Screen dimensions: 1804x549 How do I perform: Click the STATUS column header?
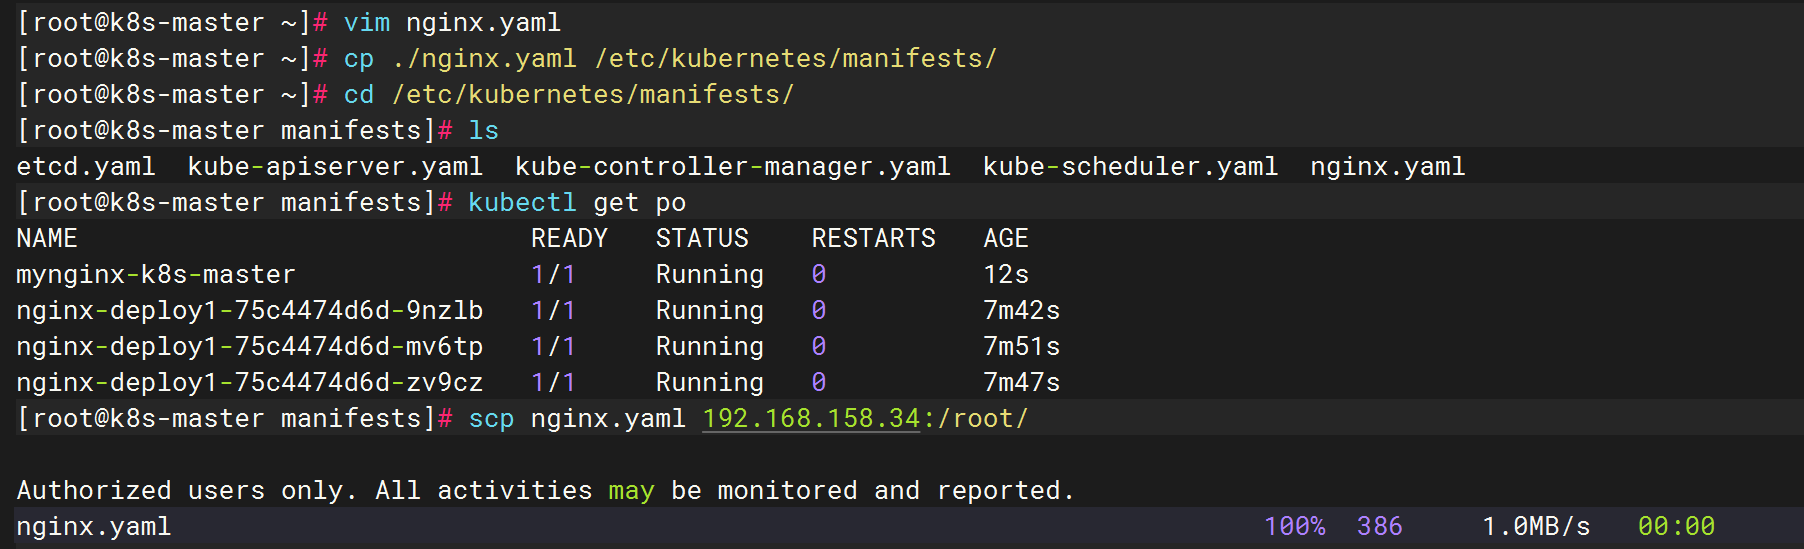coord(702,238)
